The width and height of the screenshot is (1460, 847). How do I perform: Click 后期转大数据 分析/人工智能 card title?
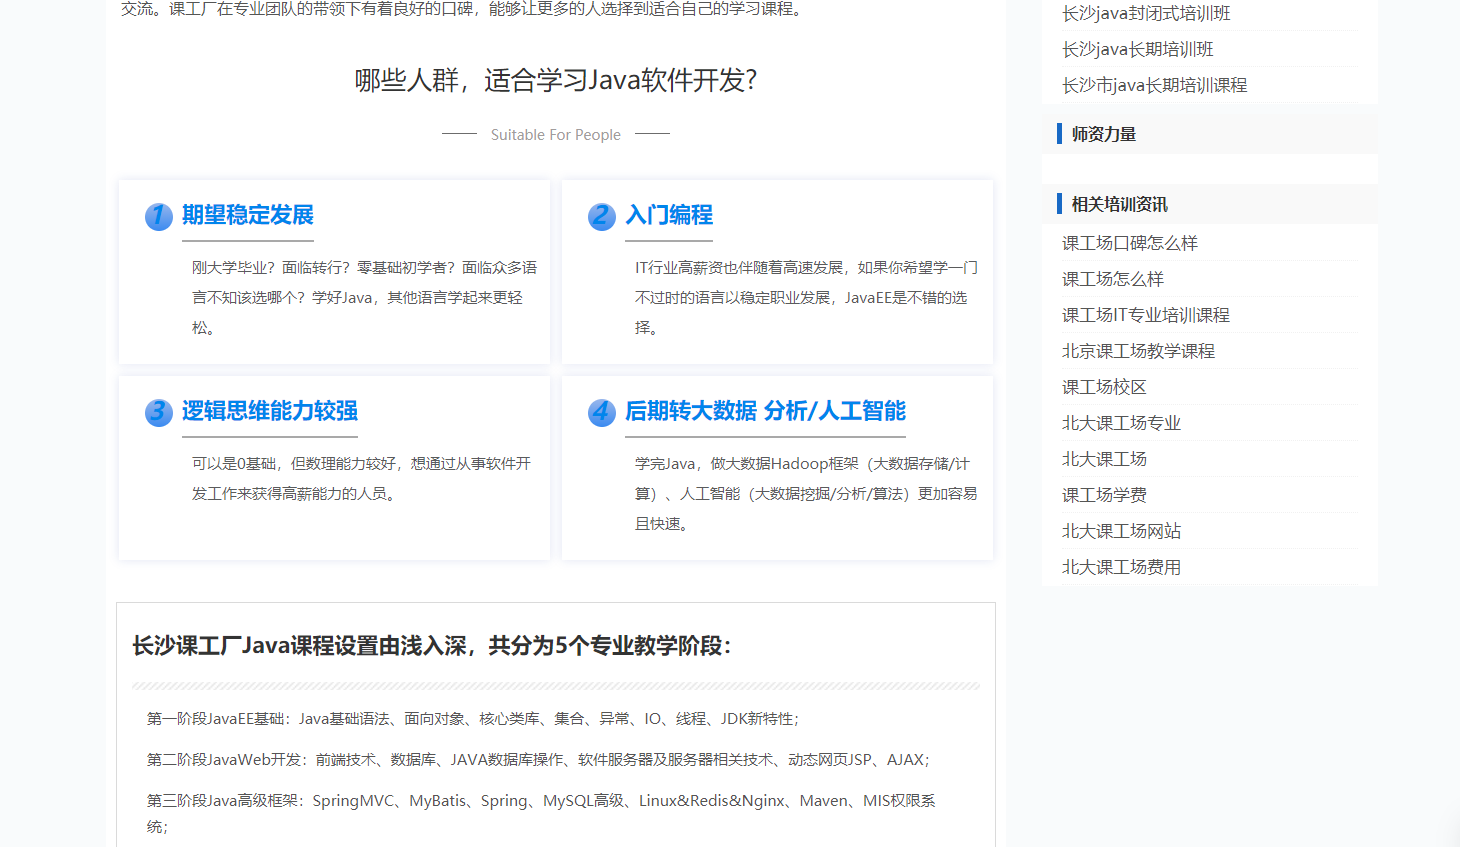pyautogui.click(x=765, y=411)
